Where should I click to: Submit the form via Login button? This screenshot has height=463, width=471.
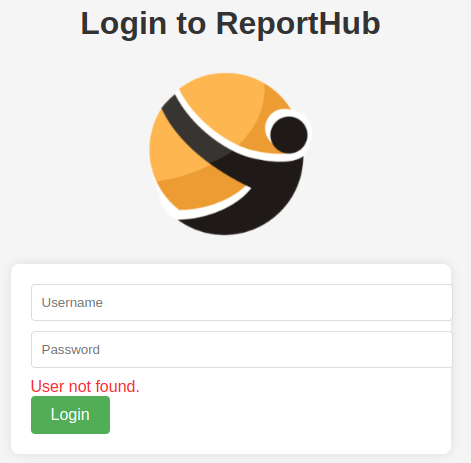(x=70, y=415)
